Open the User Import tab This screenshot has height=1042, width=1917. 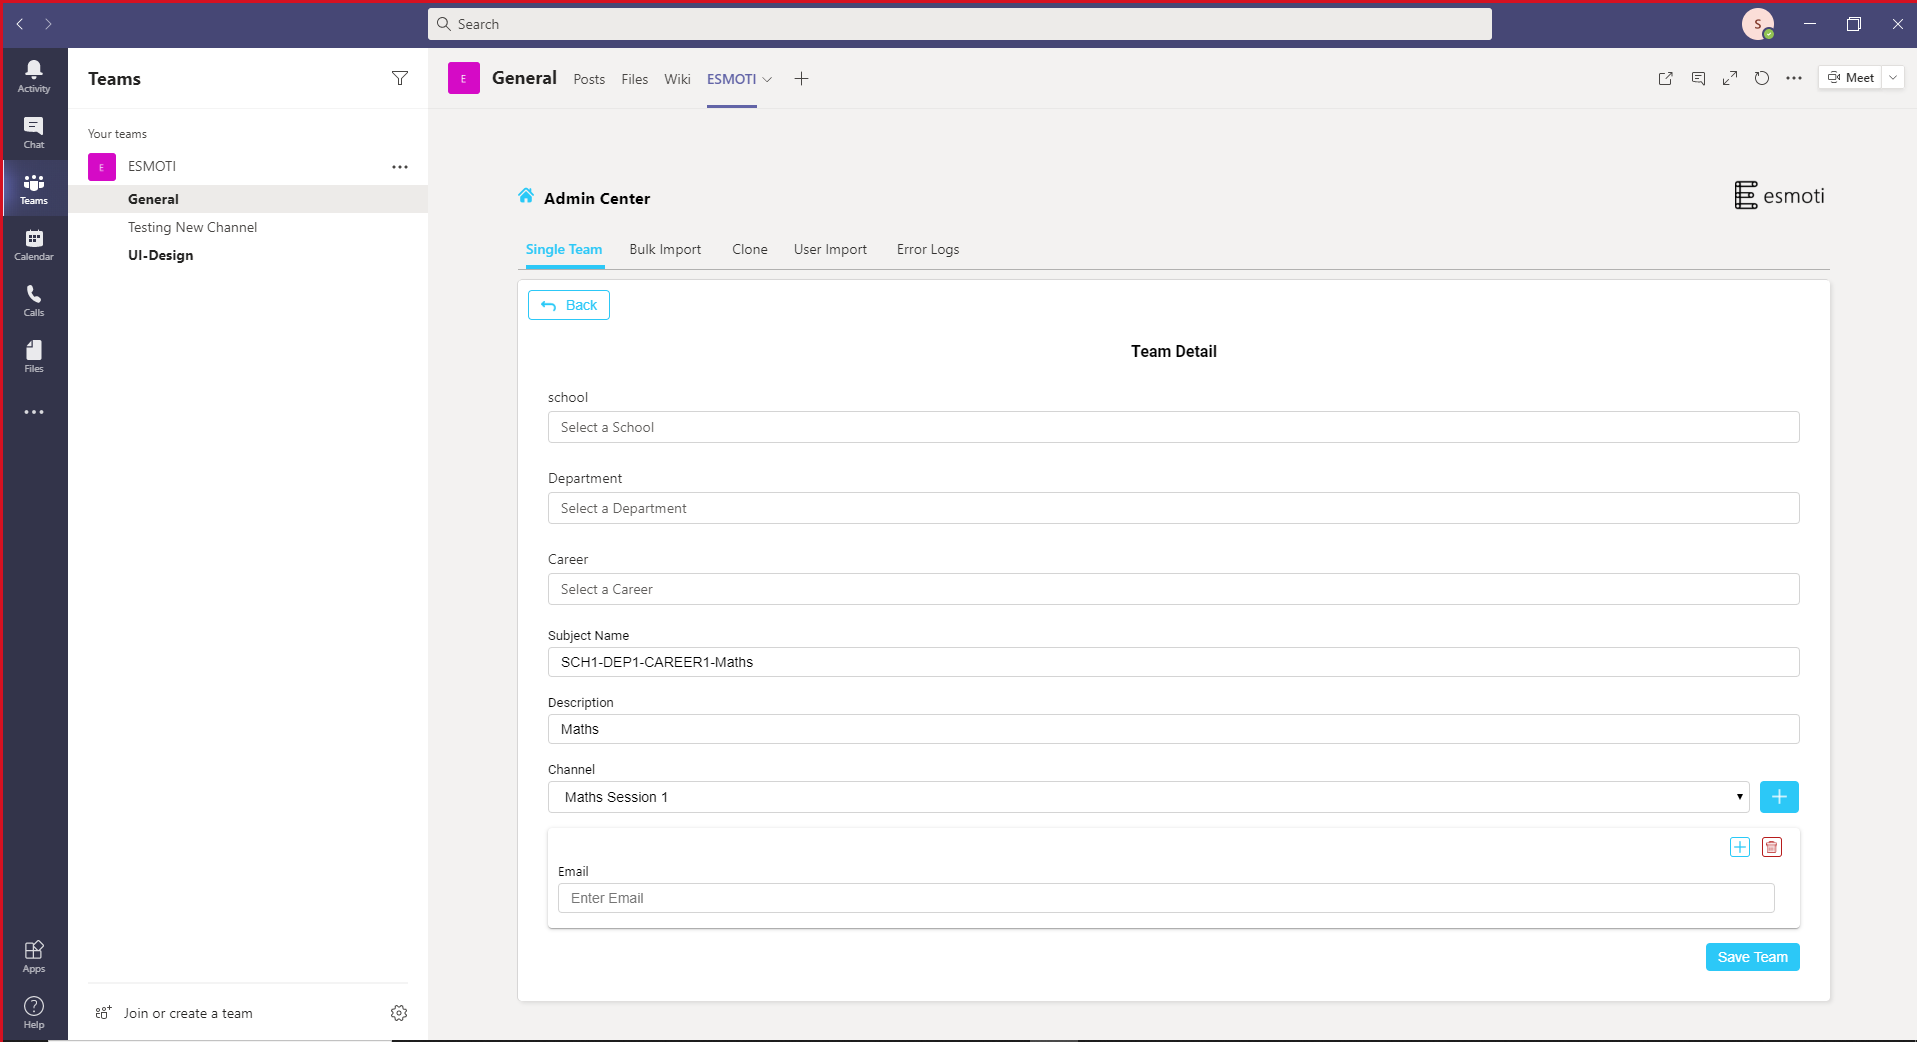click(x=830, y=250)
